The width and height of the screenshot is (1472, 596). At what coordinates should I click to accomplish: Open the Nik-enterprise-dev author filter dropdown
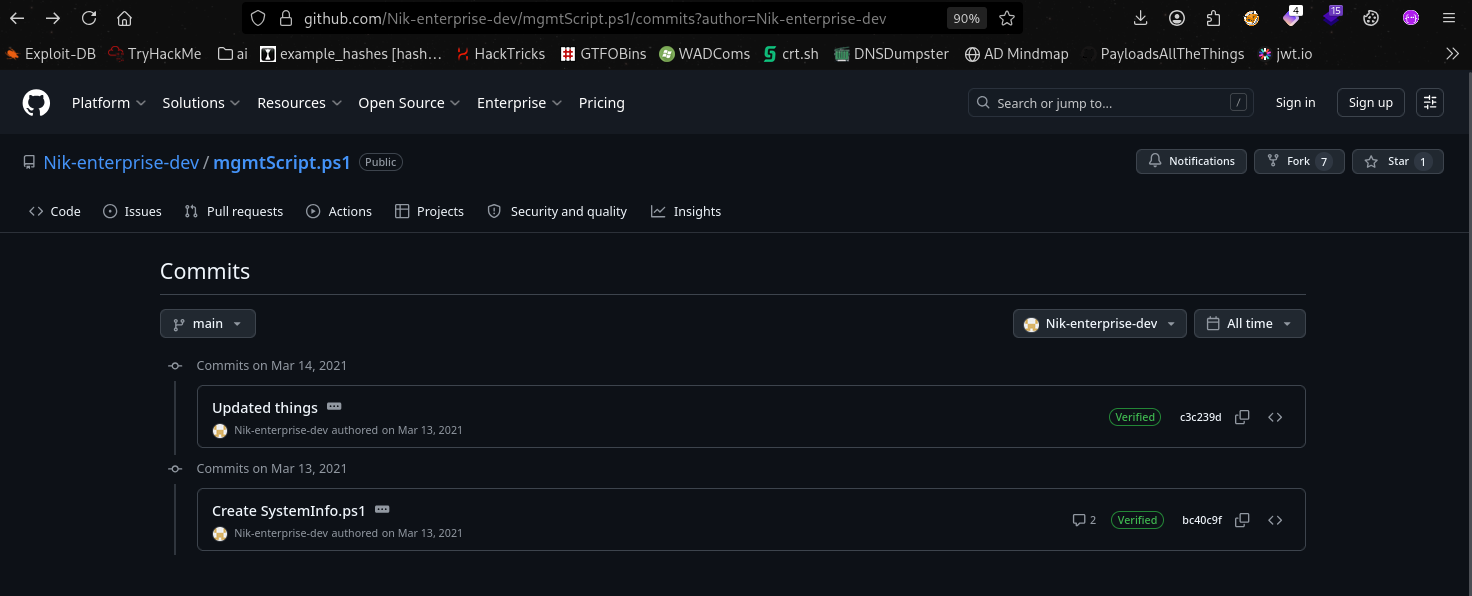click(1100, 324)
